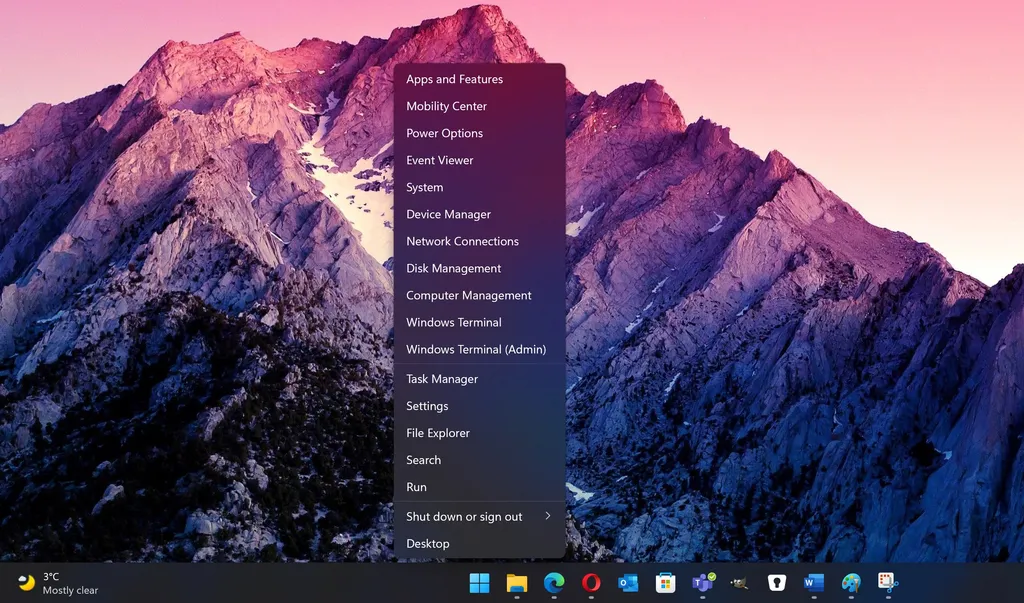Open Microsoft Teams taskbar icon

(703, 583)
